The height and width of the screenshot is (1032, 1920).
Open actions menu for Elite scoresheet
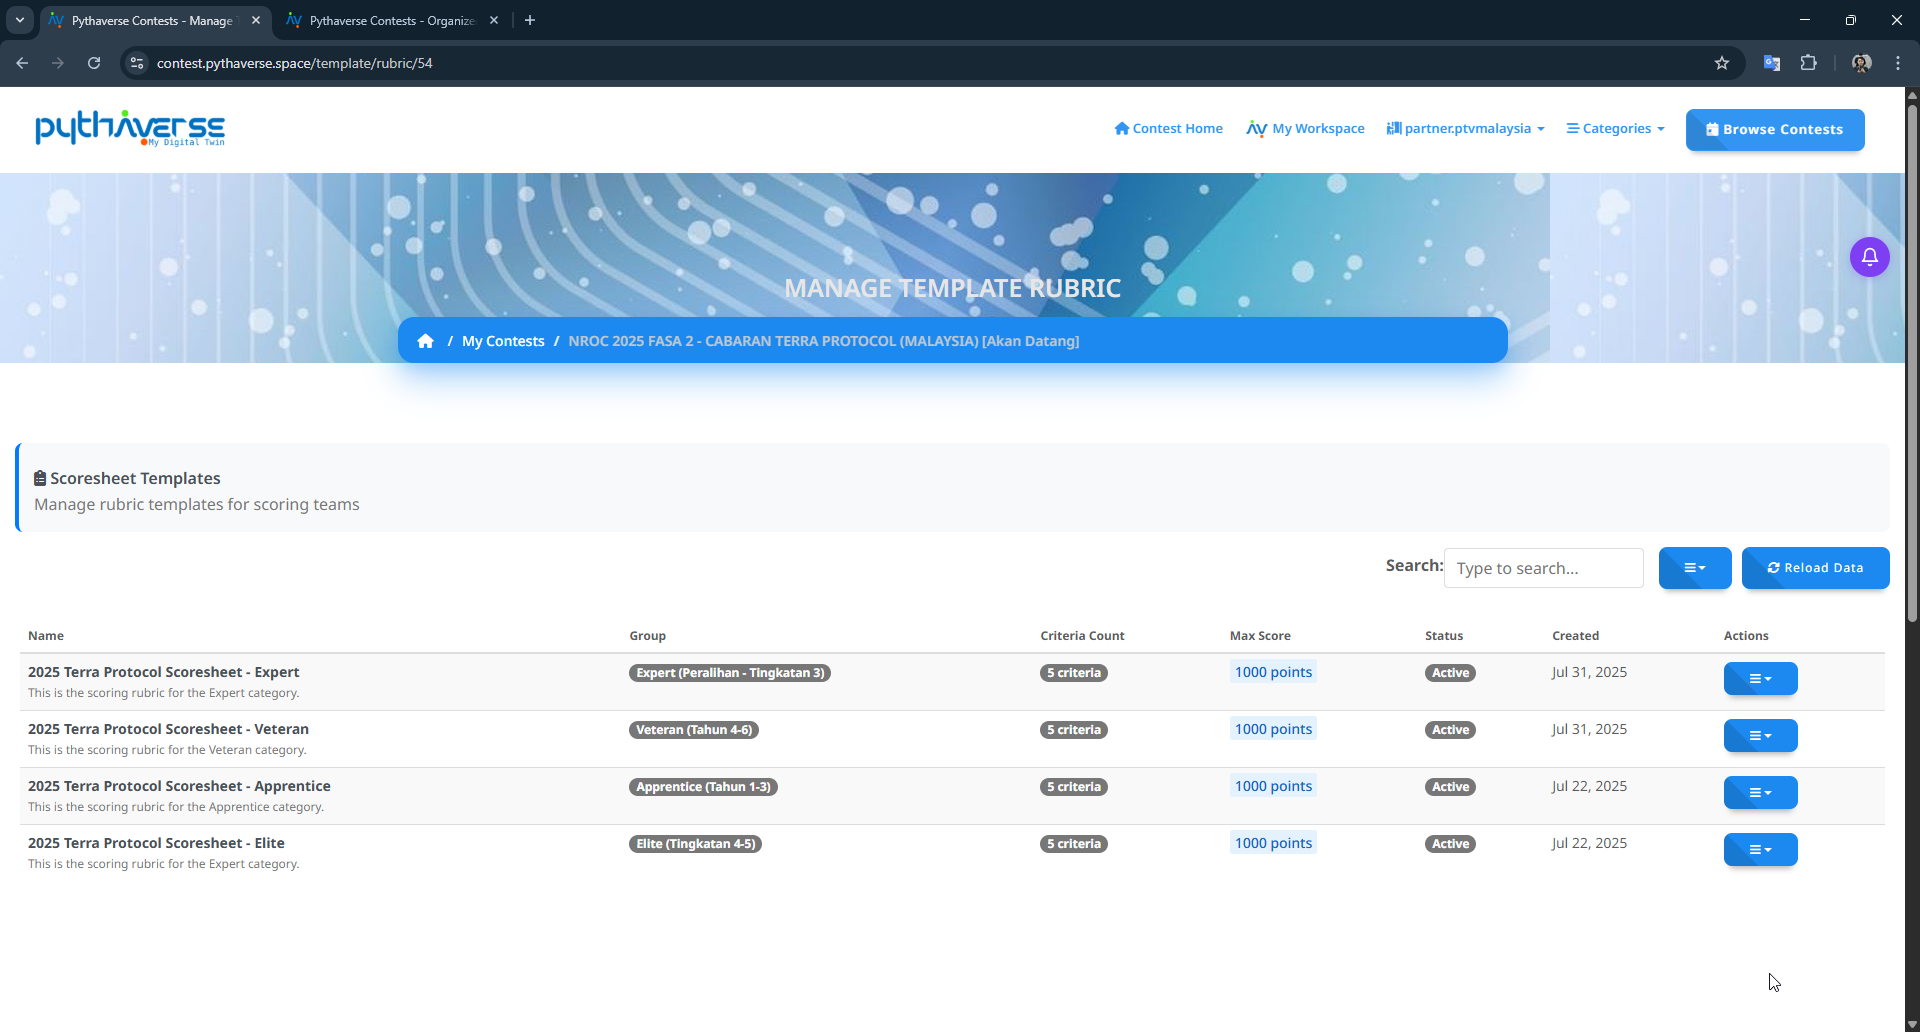click(1760, 849)
